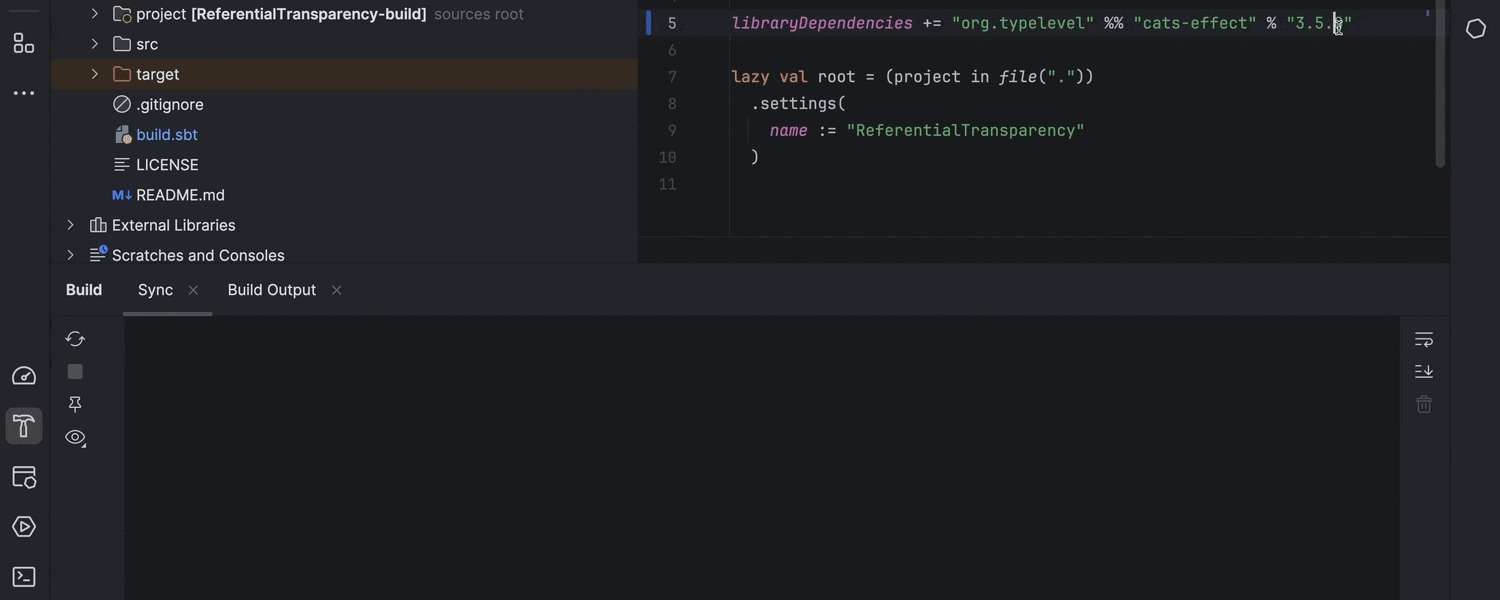
Task: Expand the target folder
Action: [x=95, y=74]
